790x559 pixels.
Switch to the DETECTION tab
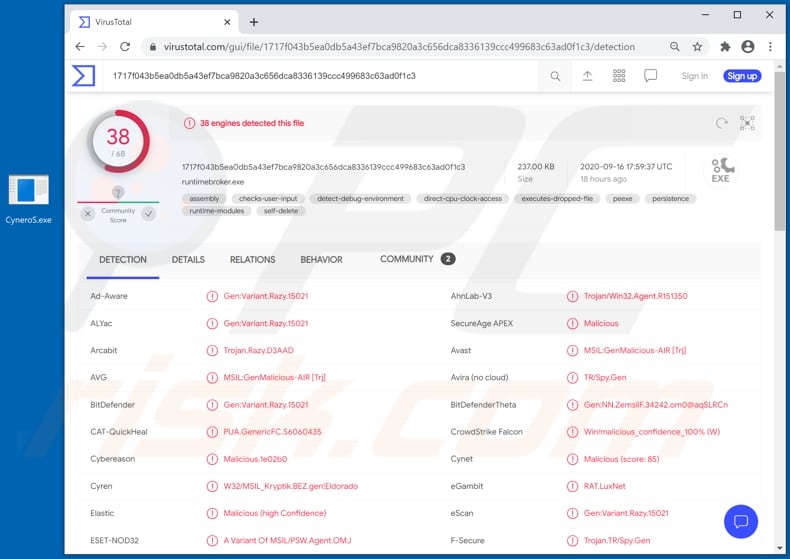(123, 260)
